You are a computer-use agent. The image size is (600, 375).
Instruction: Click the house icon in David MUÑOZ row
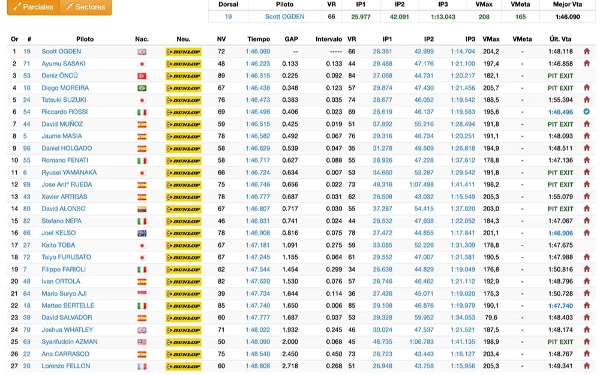point(587,124)
